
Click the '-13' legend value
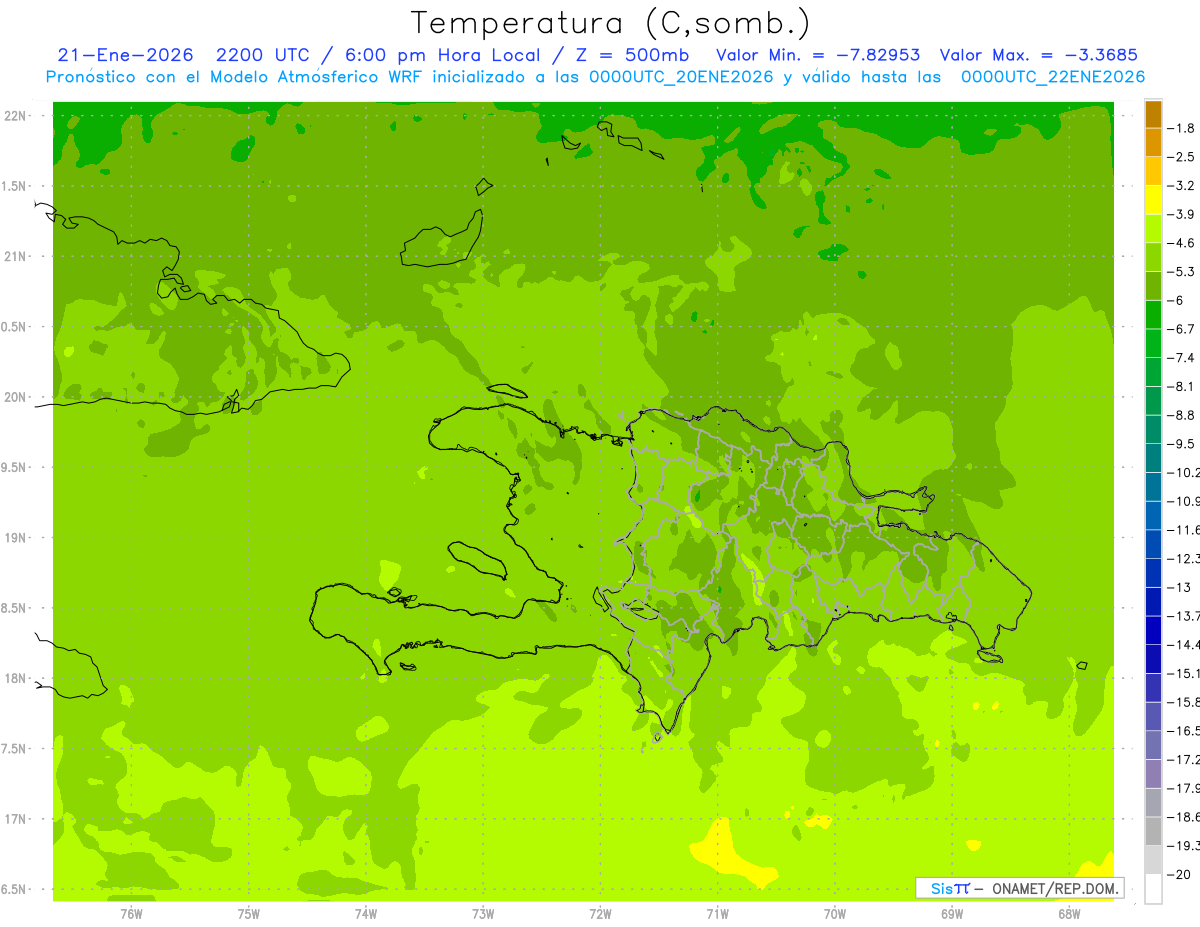1179,587
